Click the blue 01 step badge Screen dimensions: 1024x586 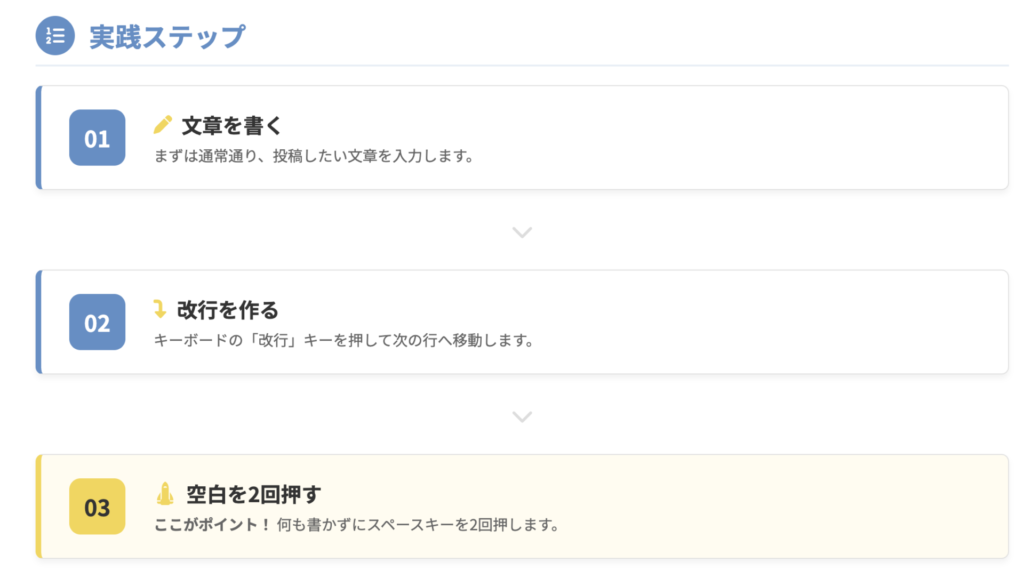click(97, 138)
